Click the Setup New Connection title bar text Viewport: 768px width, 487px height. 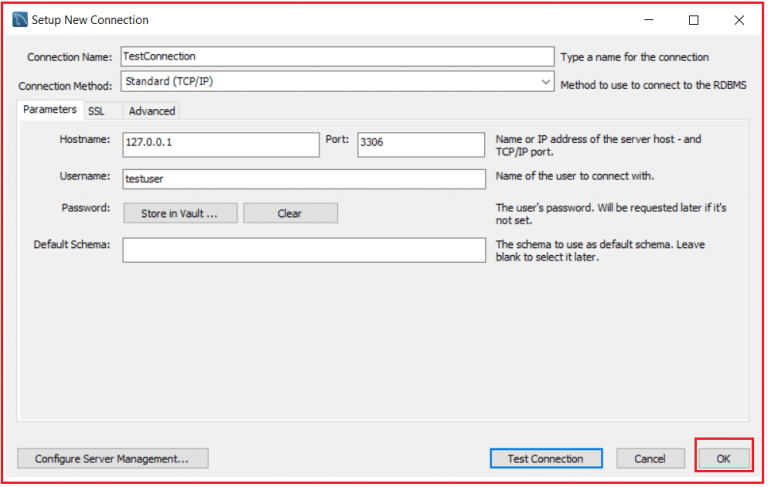pos(90,19)
